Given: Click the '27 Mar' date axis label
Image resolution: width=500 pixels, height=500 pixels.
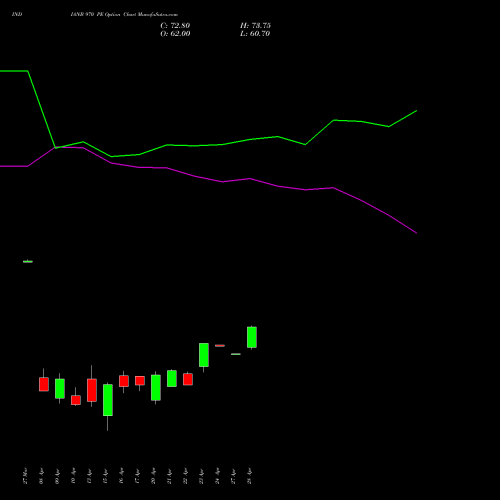Looking at the screenshot, I should click(25, 476).
